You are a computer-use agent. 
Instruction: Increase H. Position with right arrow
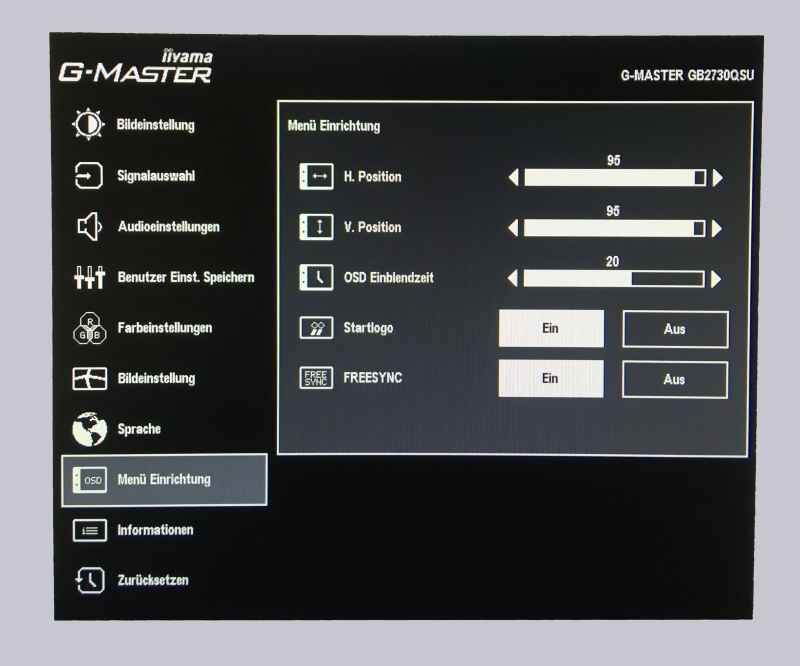718,178
